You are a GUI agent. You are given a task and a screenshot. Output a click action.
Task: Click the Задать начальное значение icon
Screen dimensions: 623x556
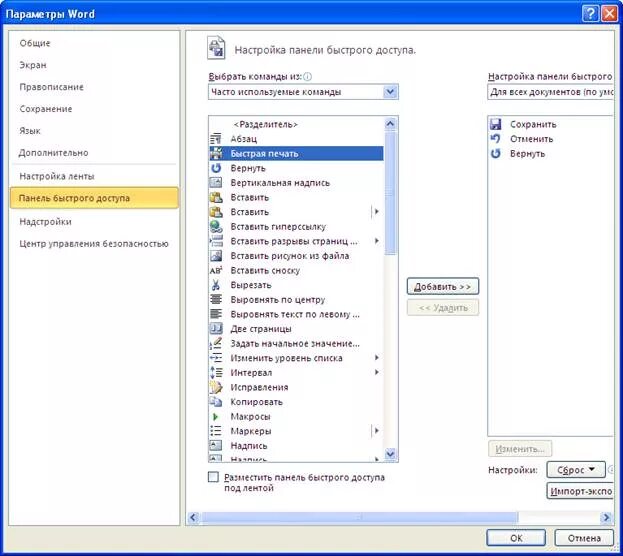pos(216,343)
